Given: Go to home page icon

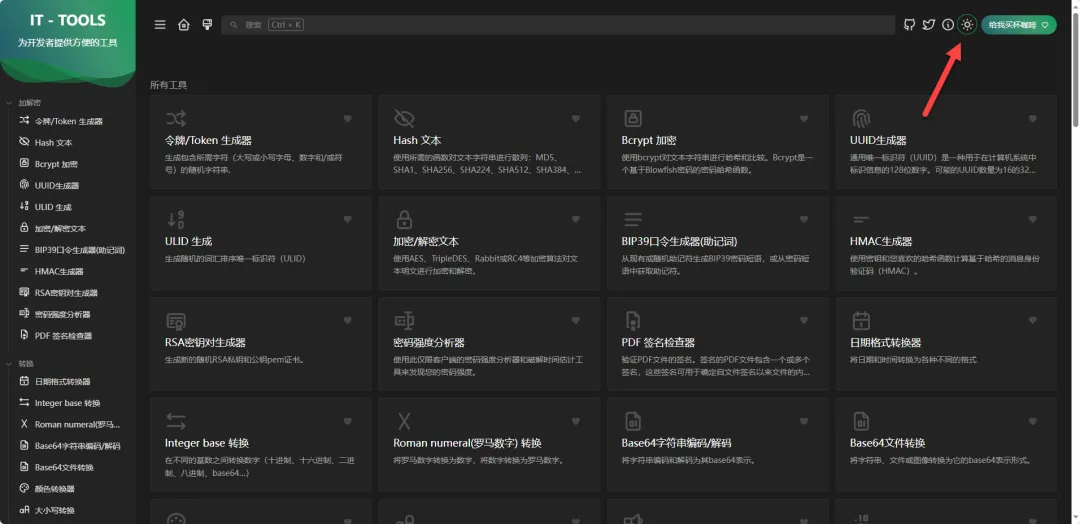Looking at the screenshot, I should click(183, 25).
